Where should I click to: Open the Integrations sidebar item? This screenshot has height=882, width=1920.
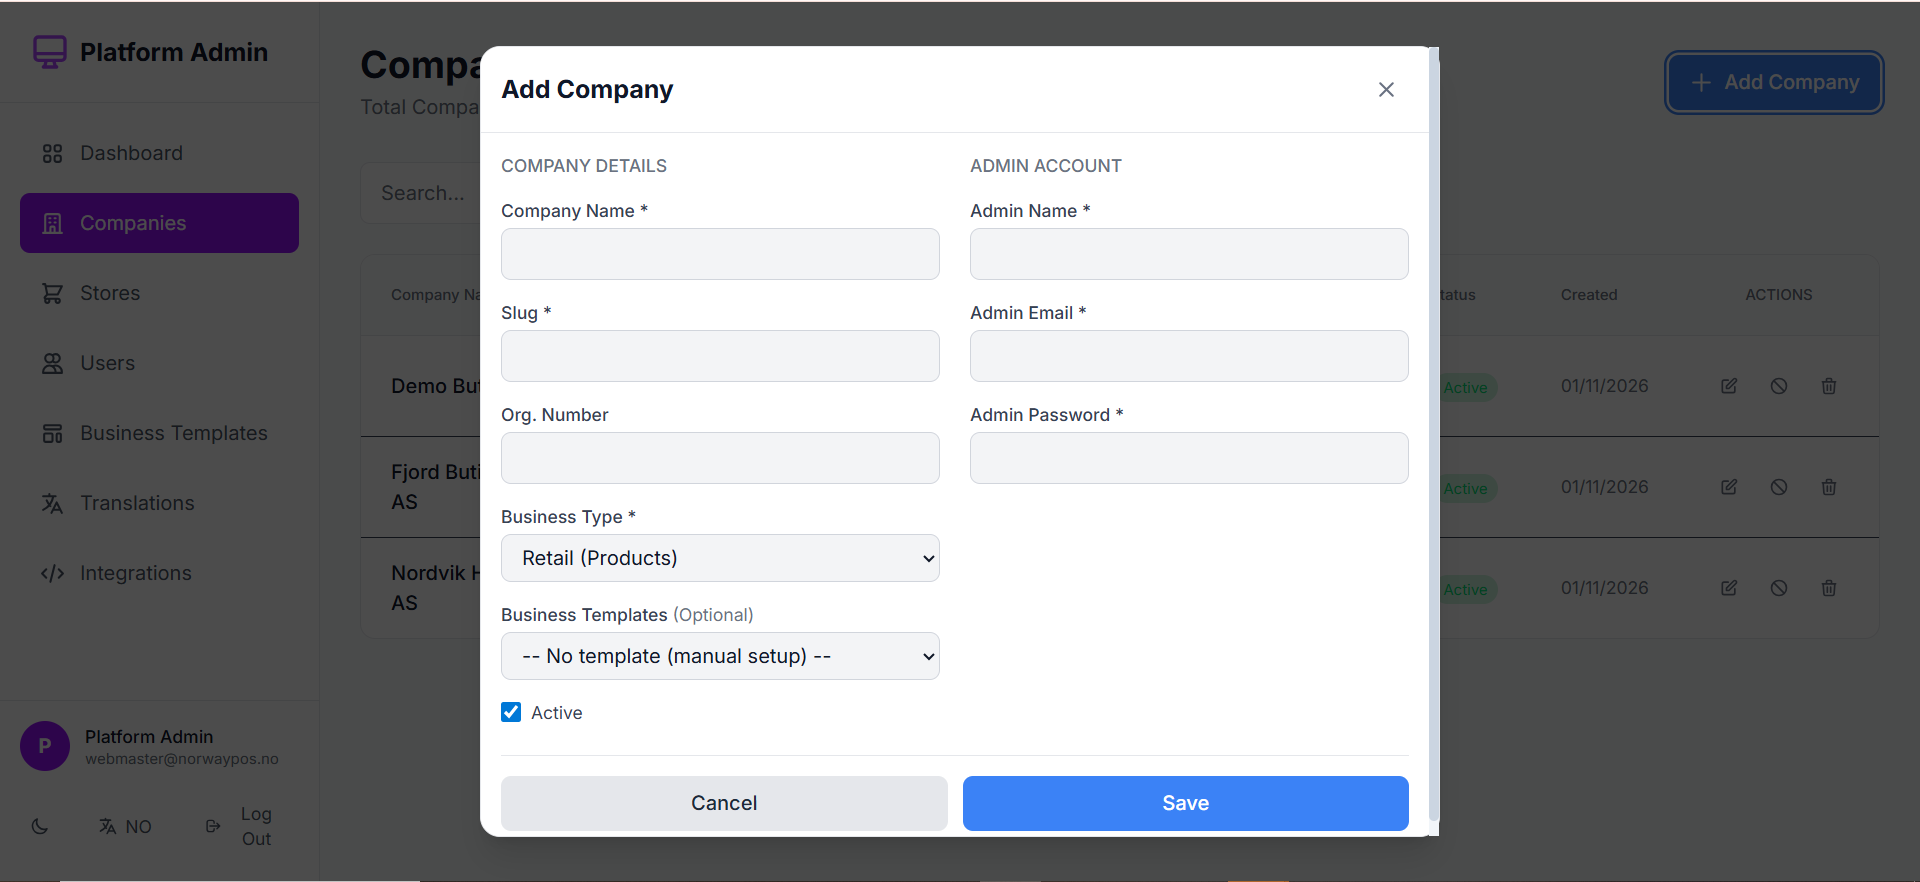(x=135, y=573)
